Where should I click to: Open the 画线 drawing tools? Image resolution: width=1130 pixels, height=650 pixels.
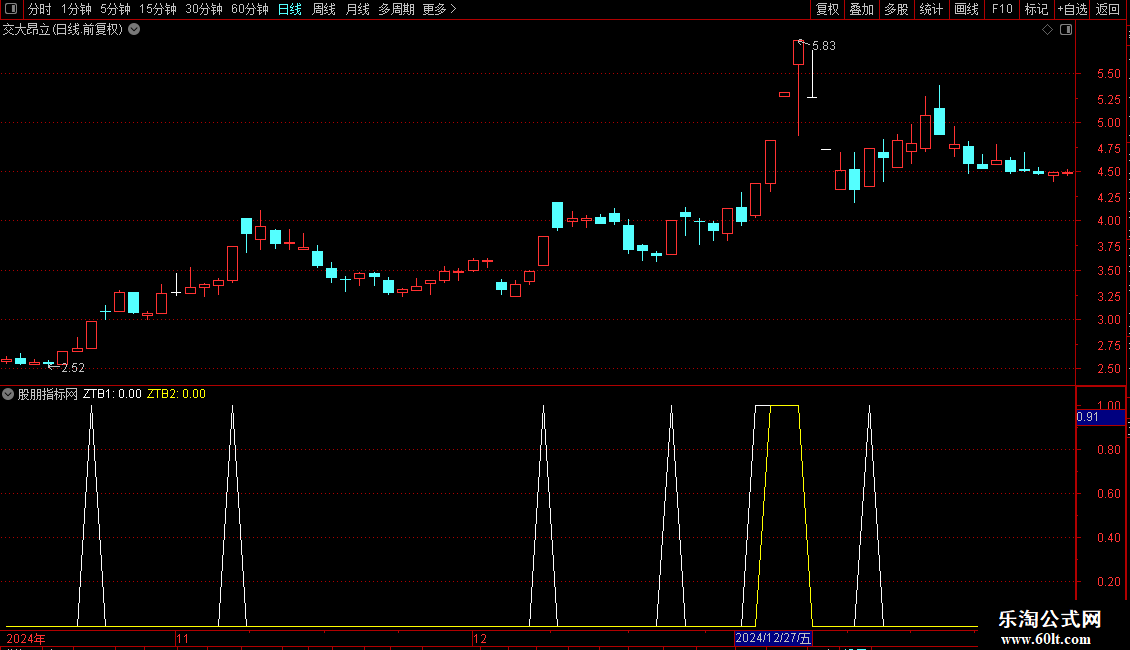(966, 9)
